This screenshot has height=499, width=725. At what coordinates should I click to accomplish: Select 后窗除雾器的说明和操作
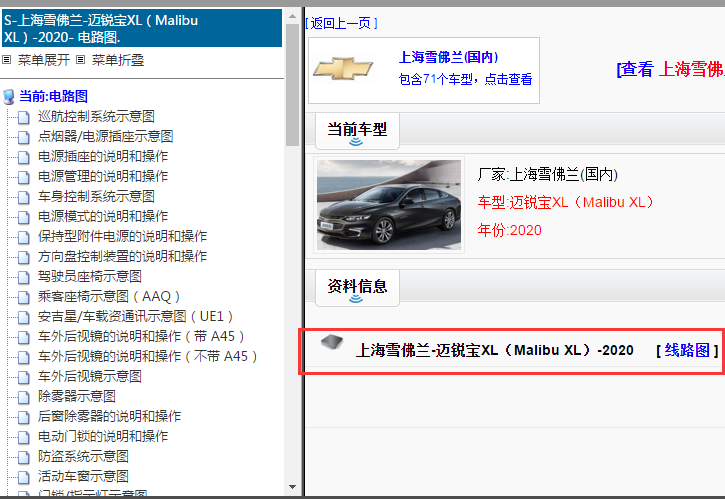pyautogui.click(x=109, y=416)
